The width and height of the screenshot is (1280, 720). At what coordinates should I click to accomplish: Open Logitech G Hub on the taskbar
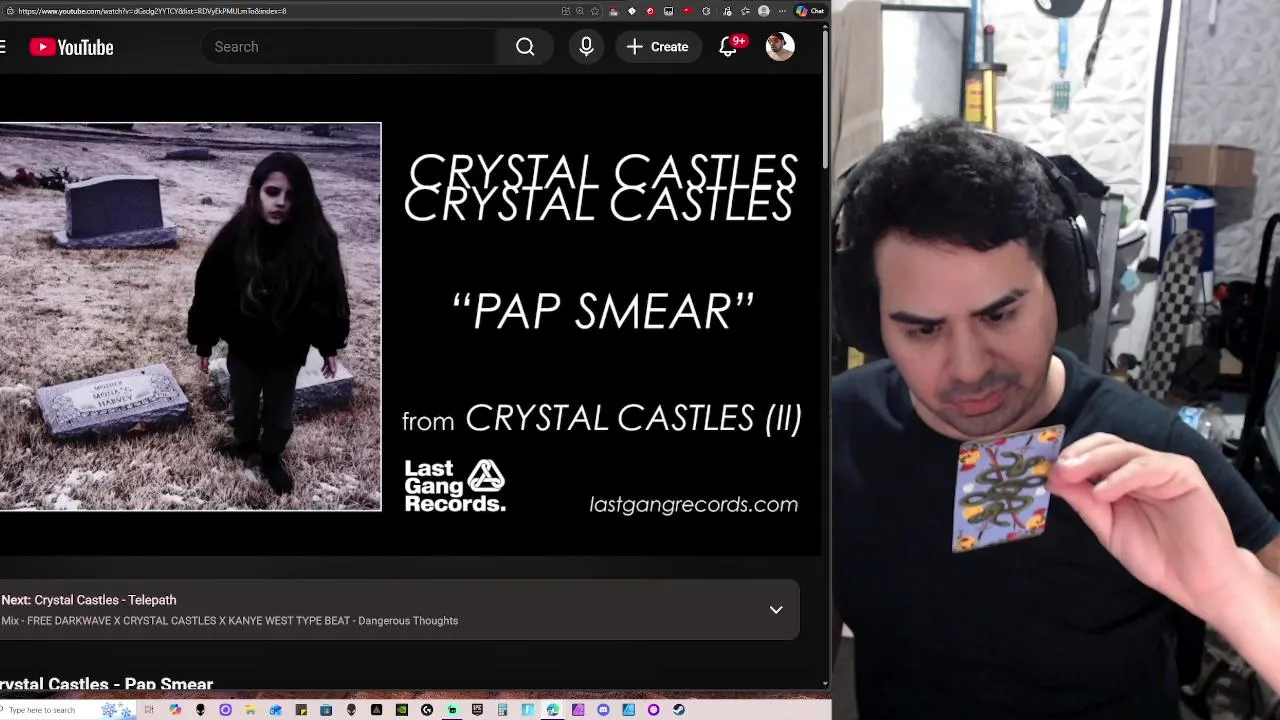427,710
